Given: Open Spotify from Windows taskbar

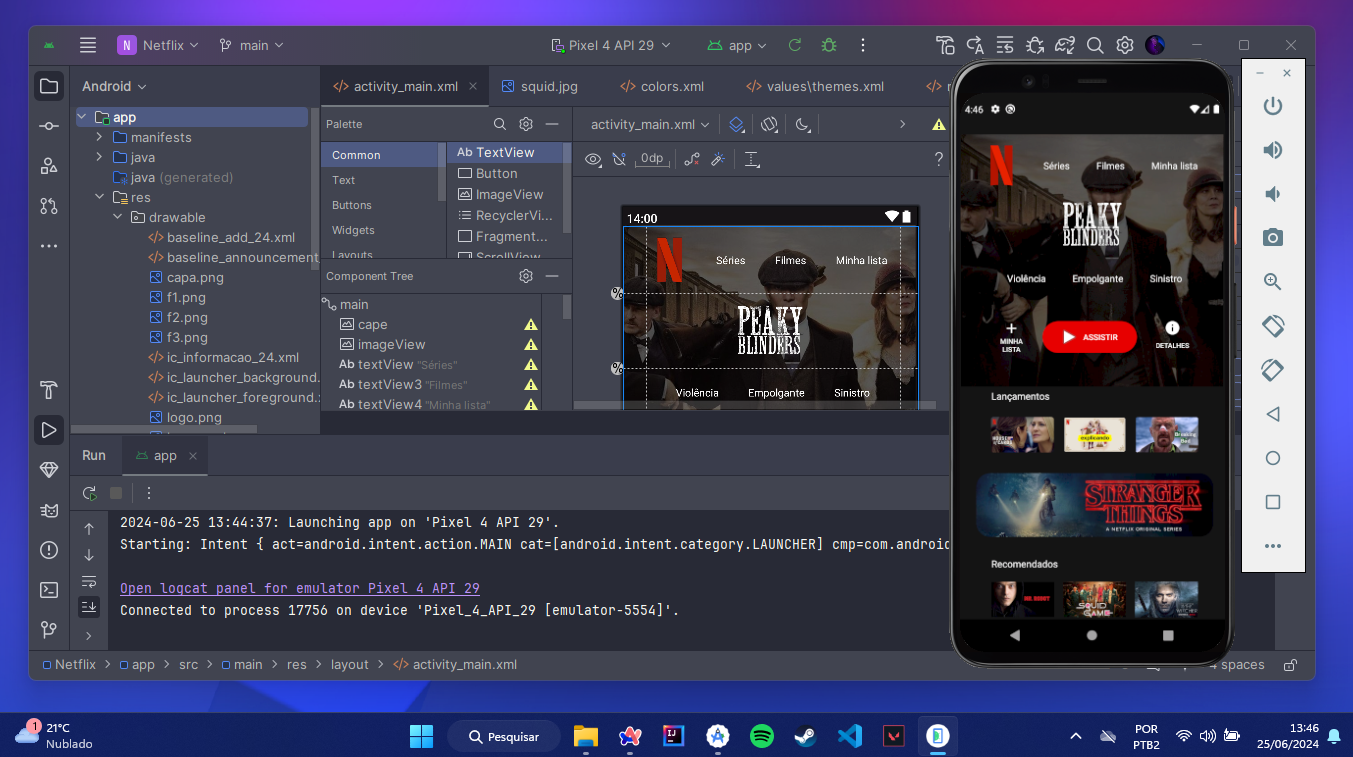Looking at the screenshot, I should point(762,736).
